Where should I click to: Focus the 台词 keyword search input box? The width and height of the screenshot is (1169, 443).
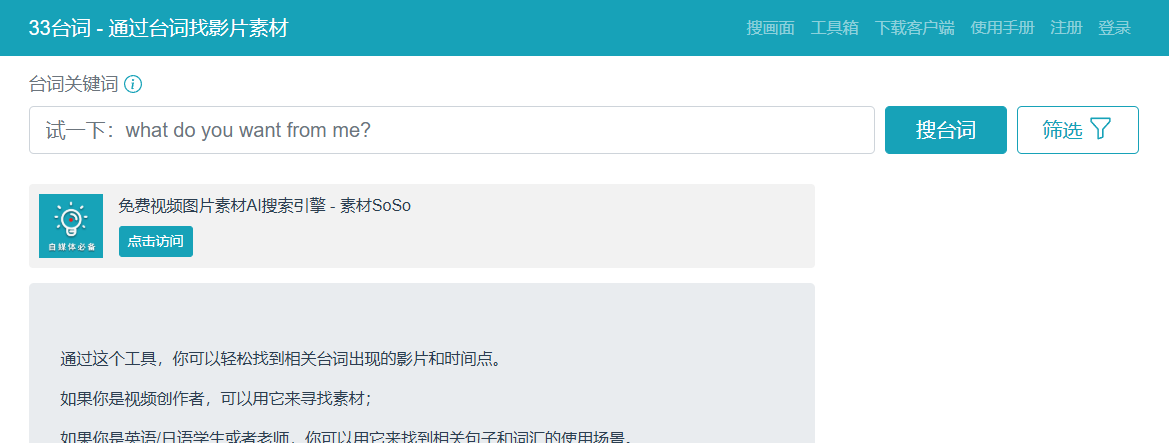coord(451,130)
